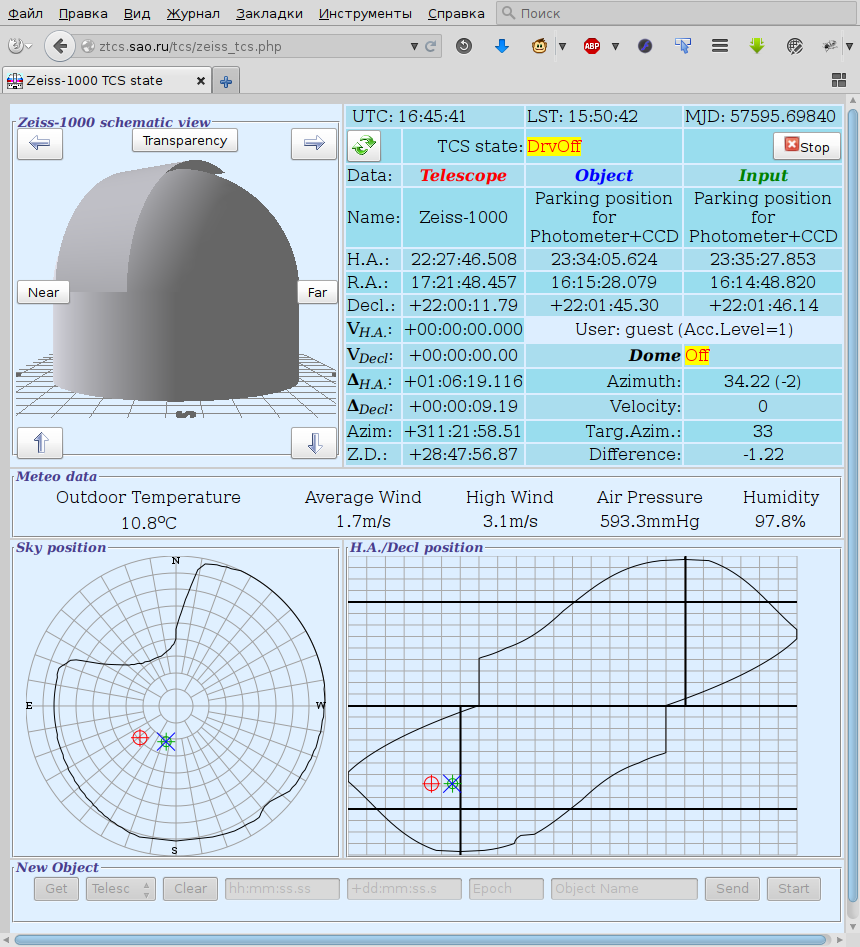The width and height of the screenshot is (860, 947).
Task: Open a new browser tab
Action: 226,82
